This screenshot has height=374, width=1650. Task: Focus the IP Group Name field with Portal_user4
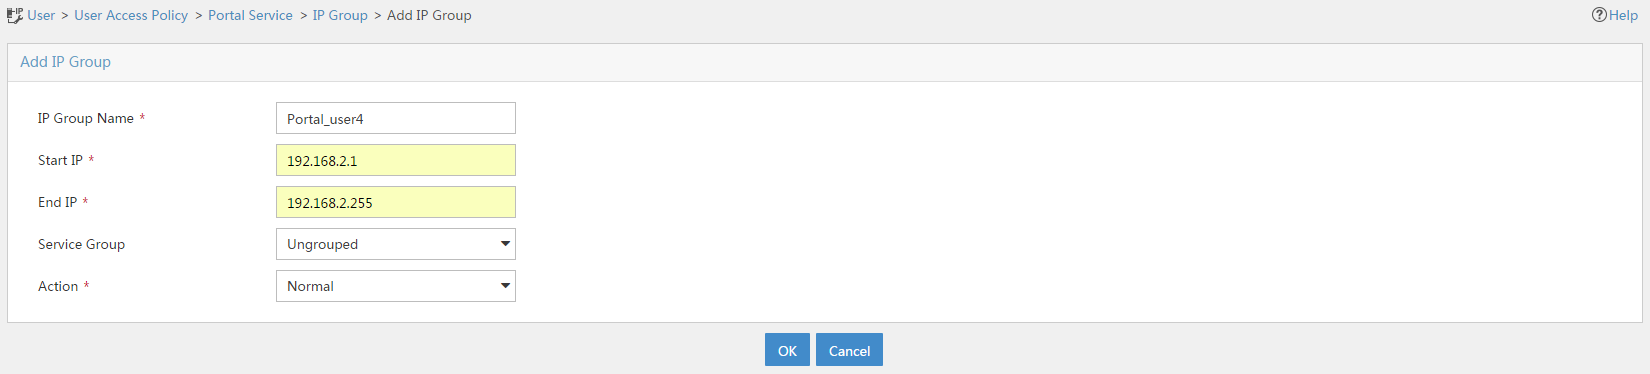(x=396, y=118)
